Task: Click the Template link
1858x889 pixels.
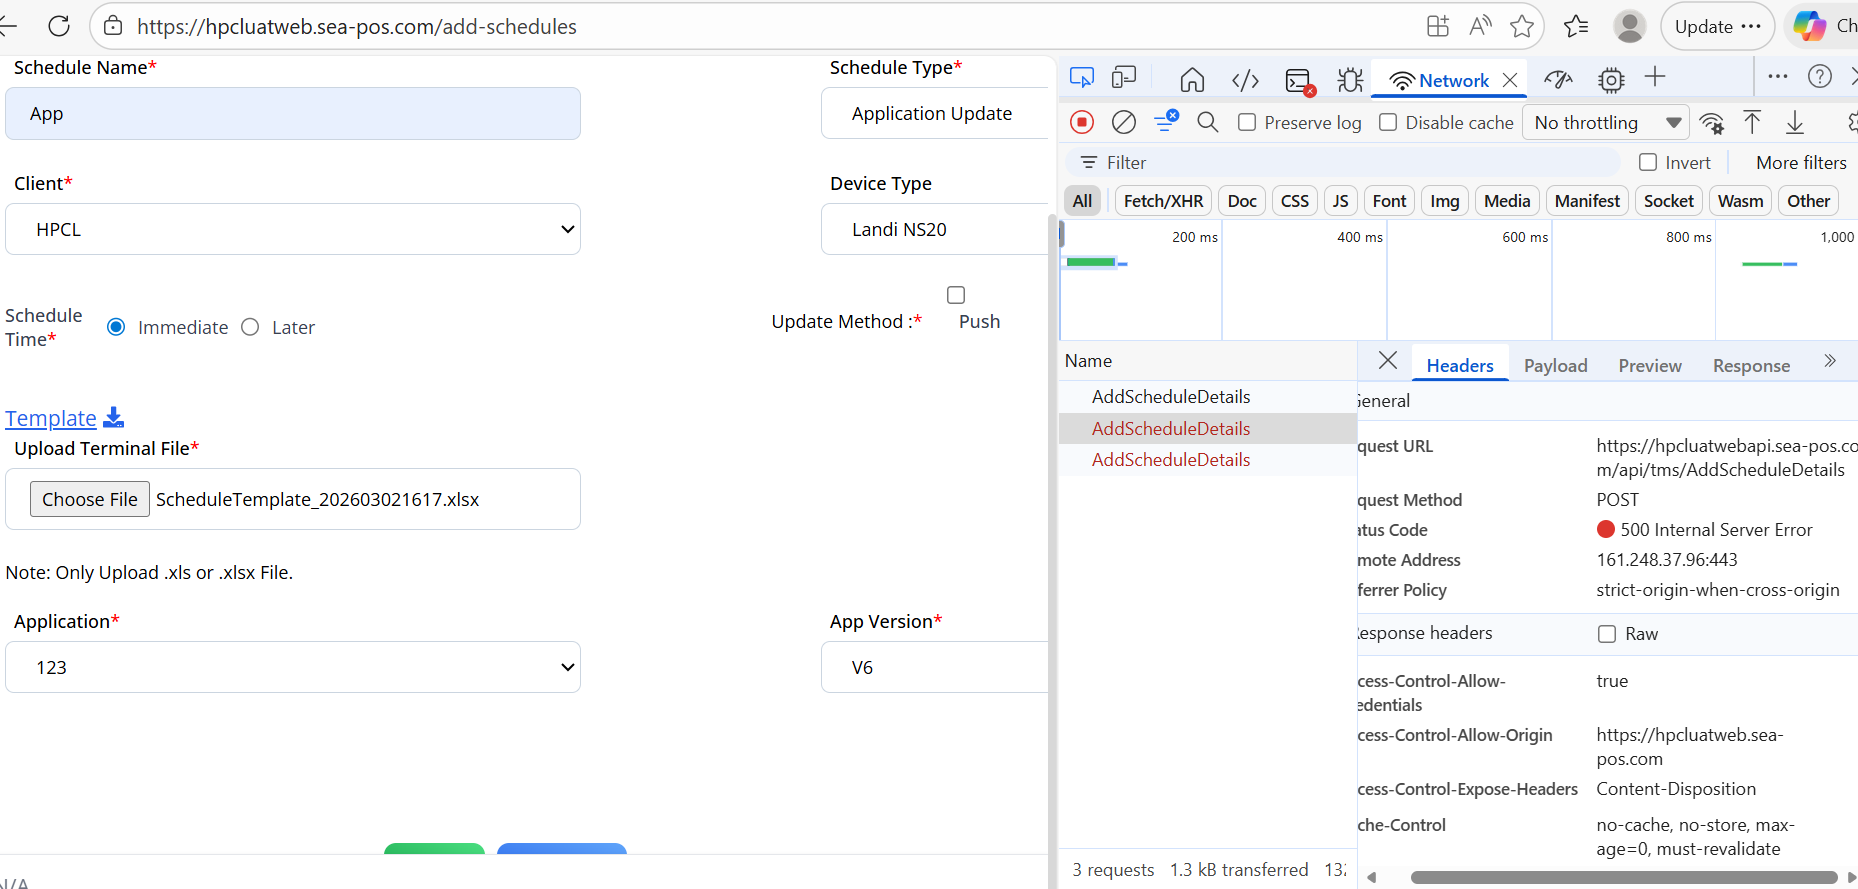Action: [51, 418]
